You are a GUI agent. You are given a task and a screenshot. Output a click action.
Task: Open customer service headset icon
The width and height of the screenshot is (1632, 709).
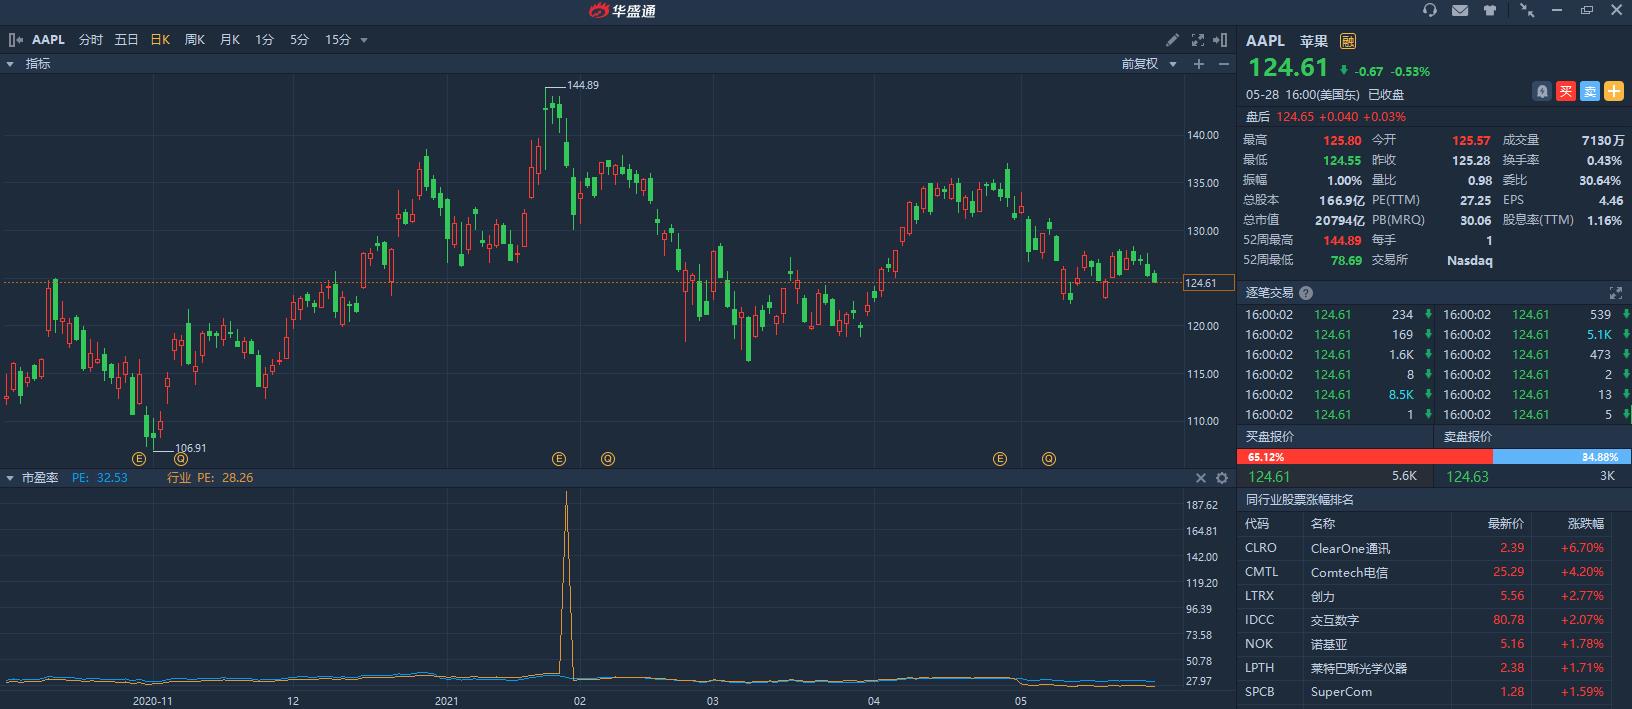[1430, 11]
